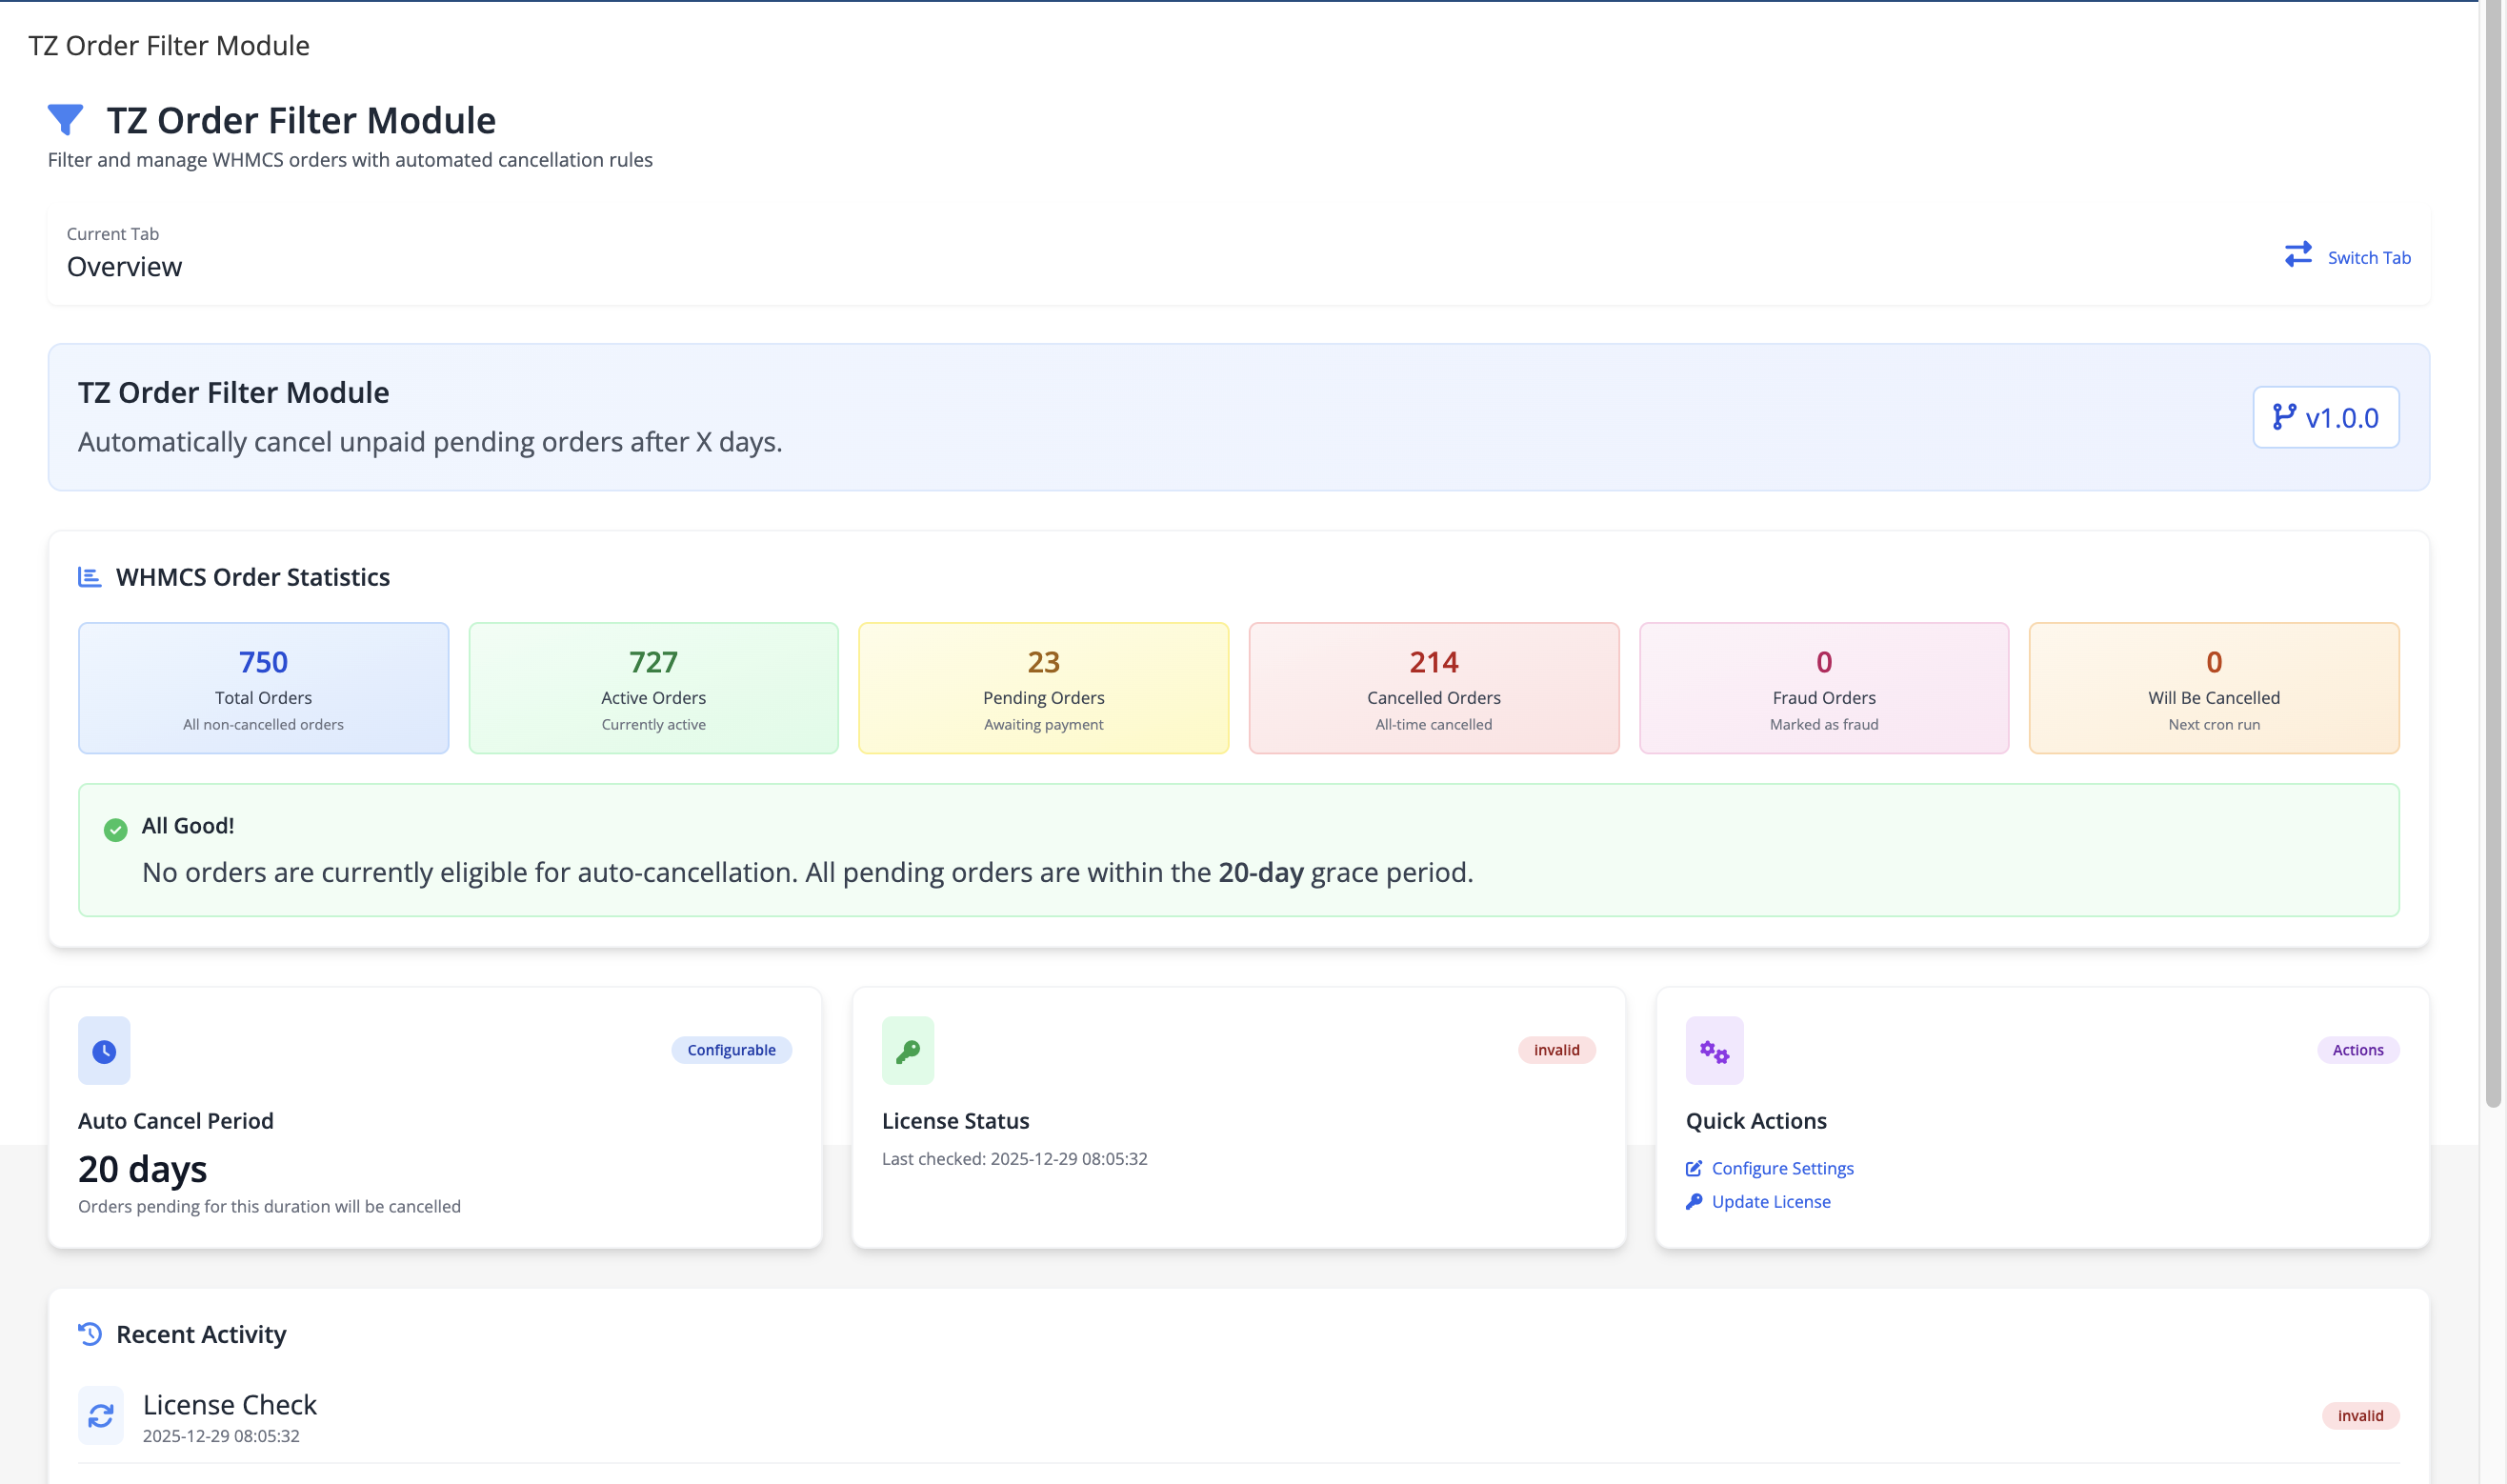Viewport: 2507px width, 1484px height.
Task: Open Configure Settings
Action: [1782, 1167]
